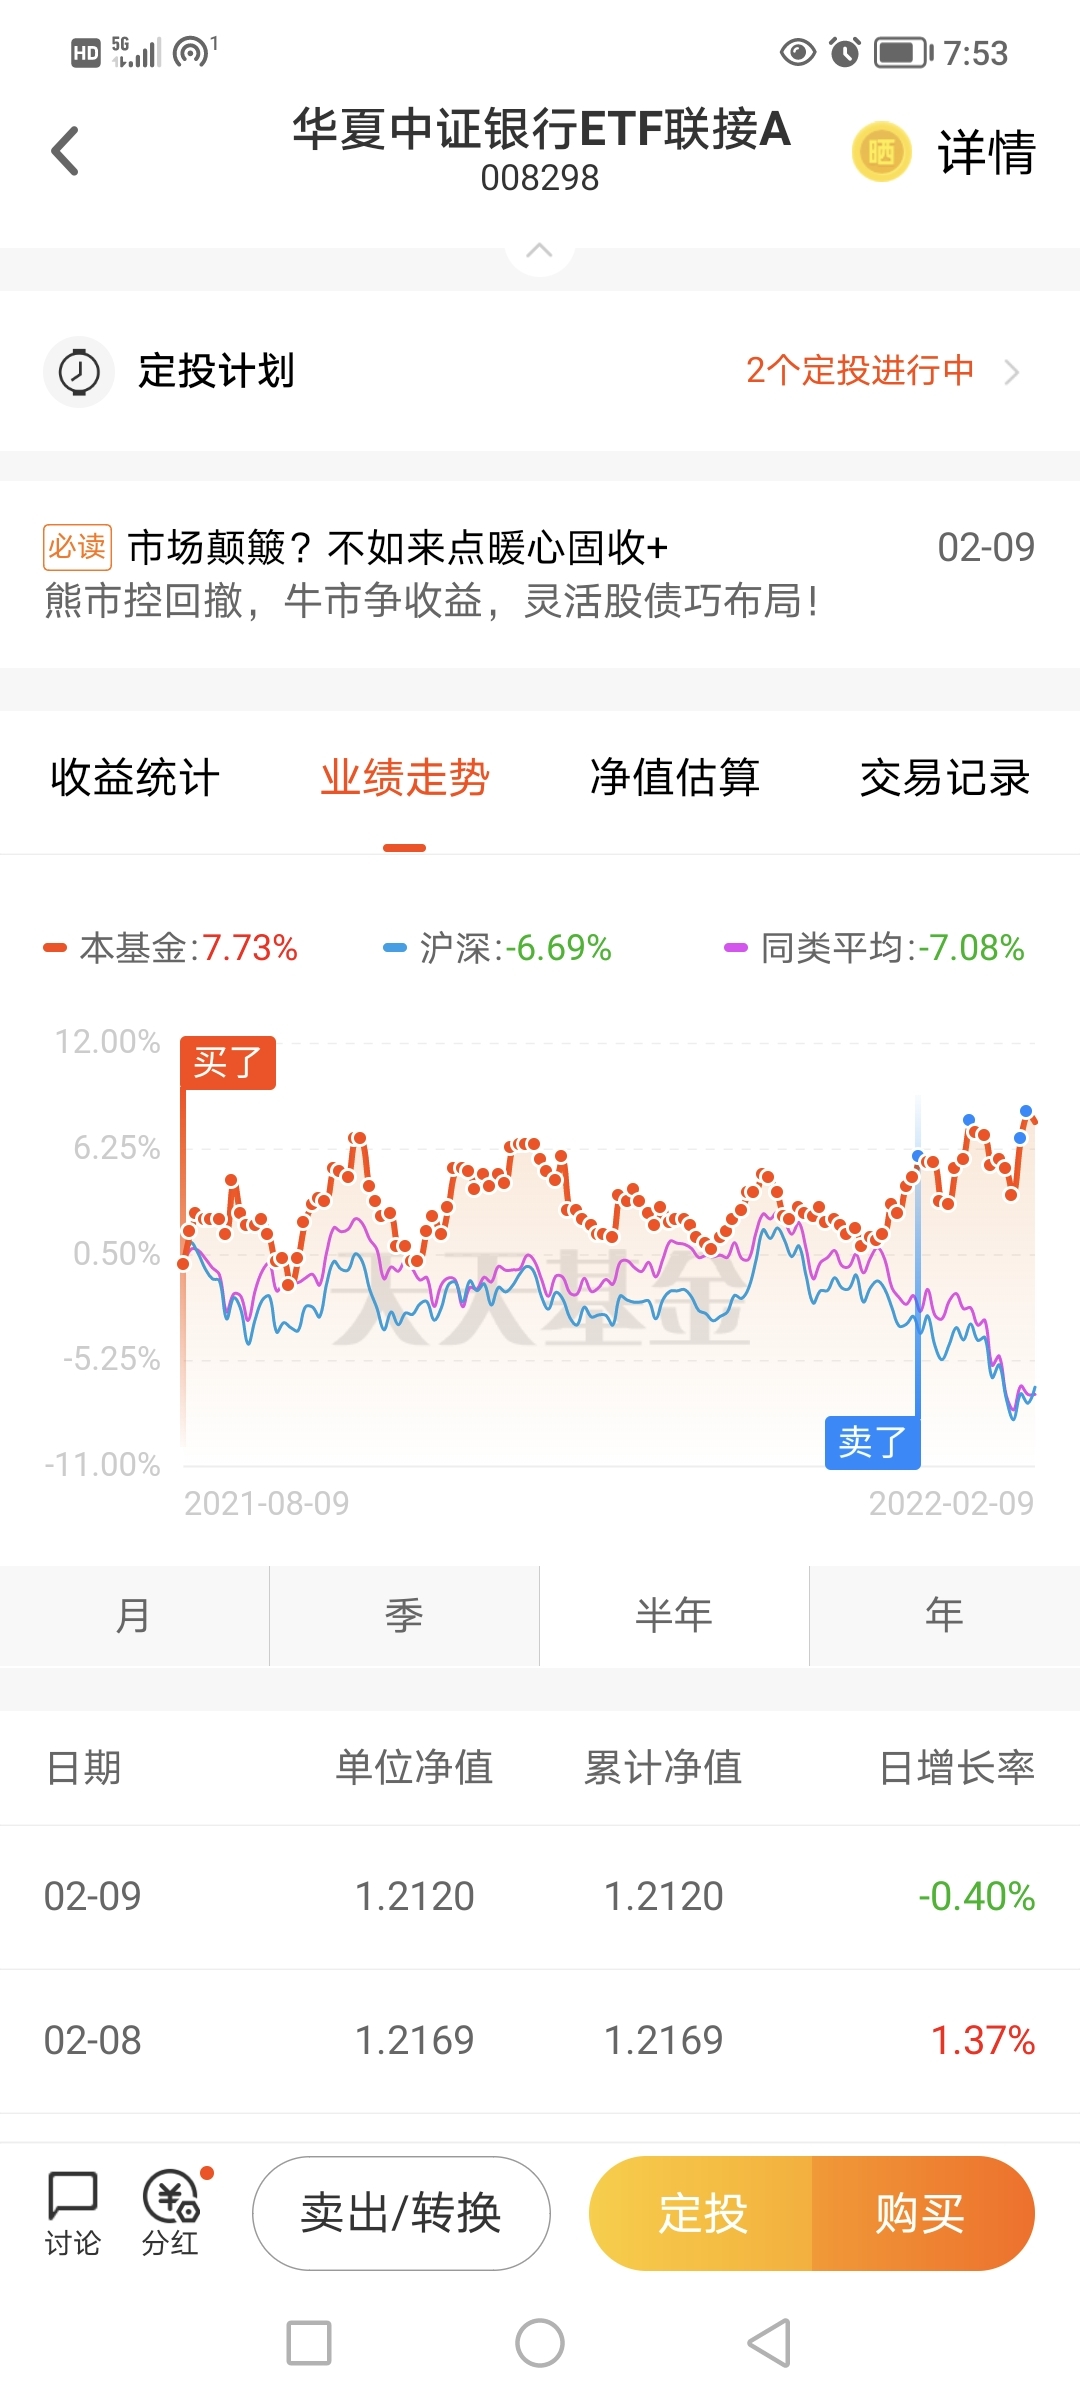Select the 季 period option
1080x2400 pixels.
(404, 1615)
